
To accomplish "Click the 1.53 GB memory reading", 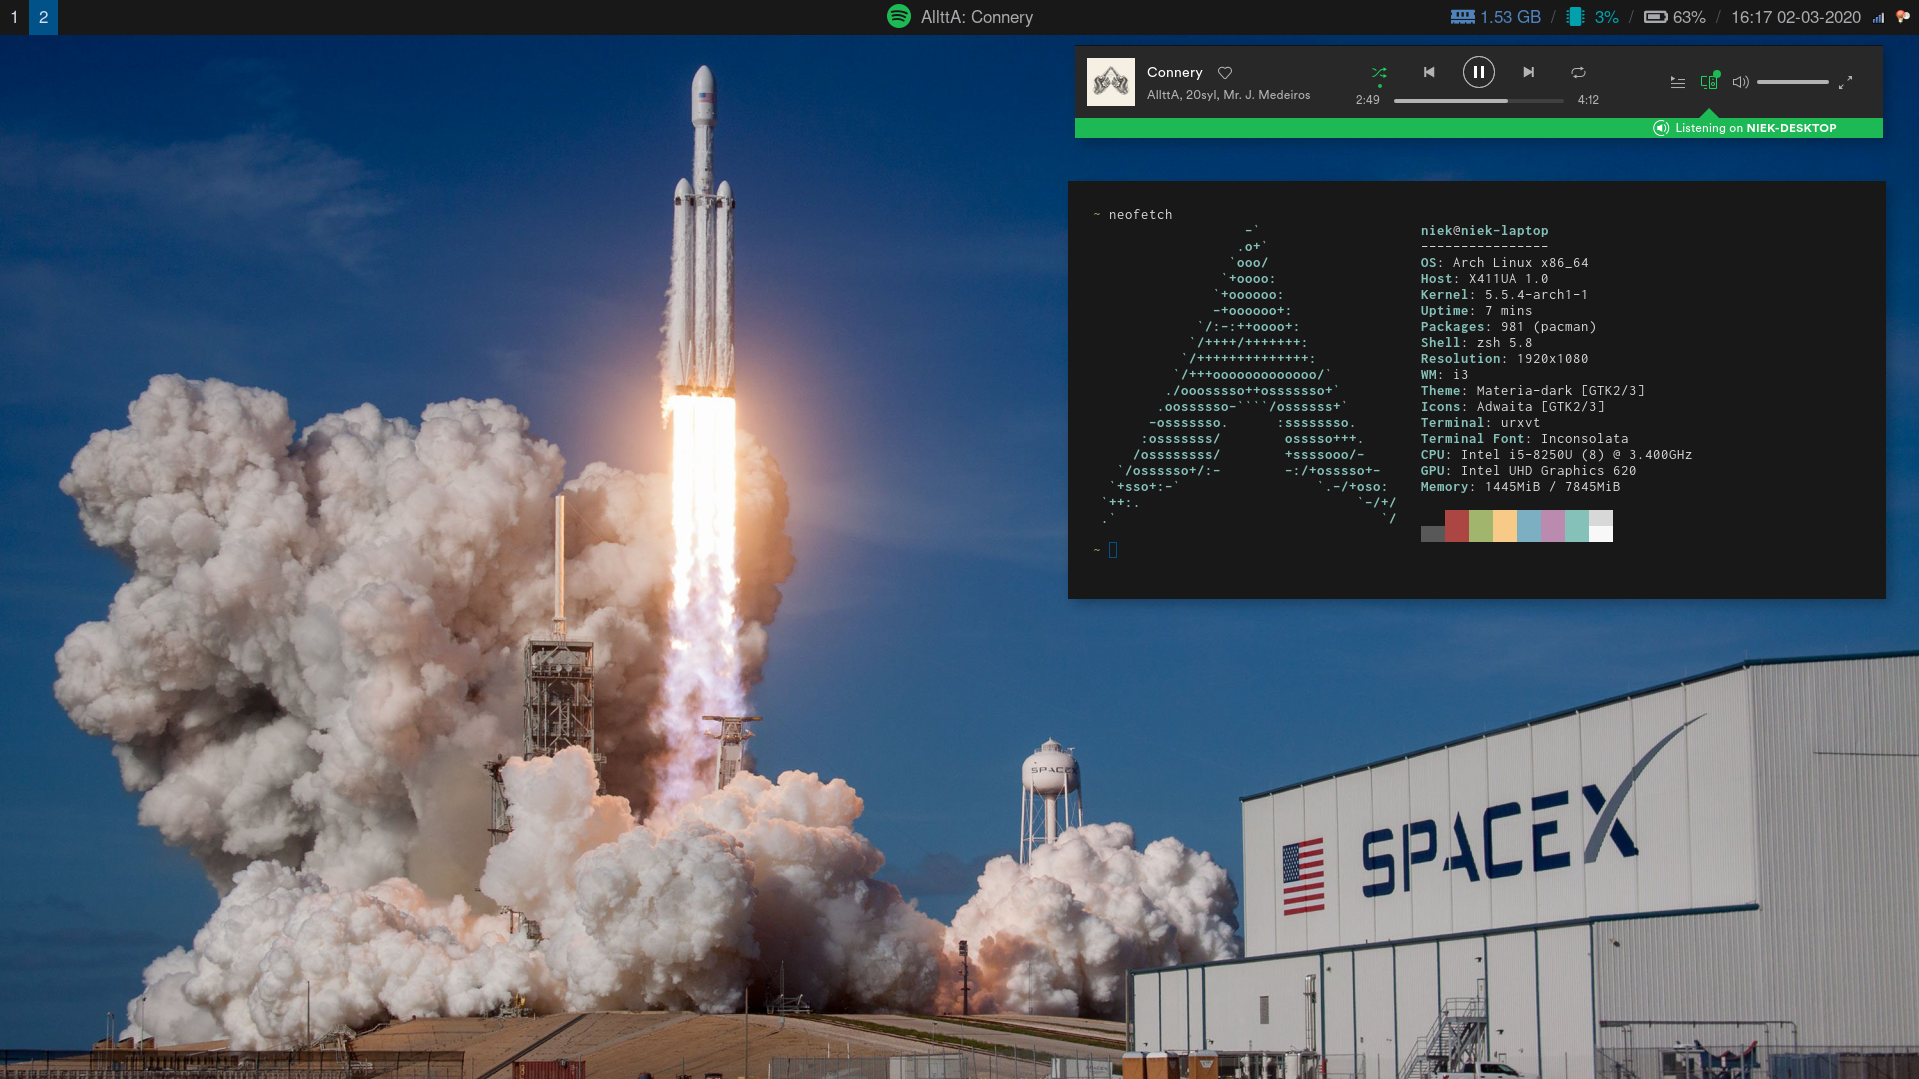I will click(1511, 17).
